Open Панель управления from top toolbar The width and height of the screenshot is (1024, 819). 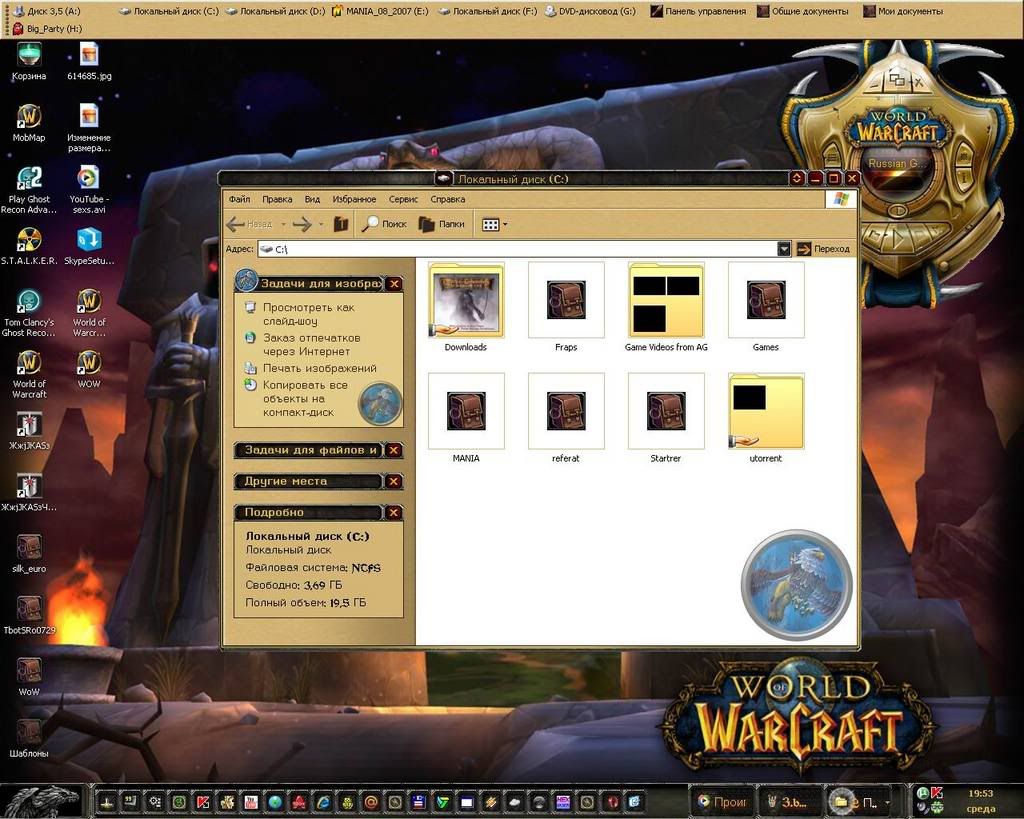(698, 11)
